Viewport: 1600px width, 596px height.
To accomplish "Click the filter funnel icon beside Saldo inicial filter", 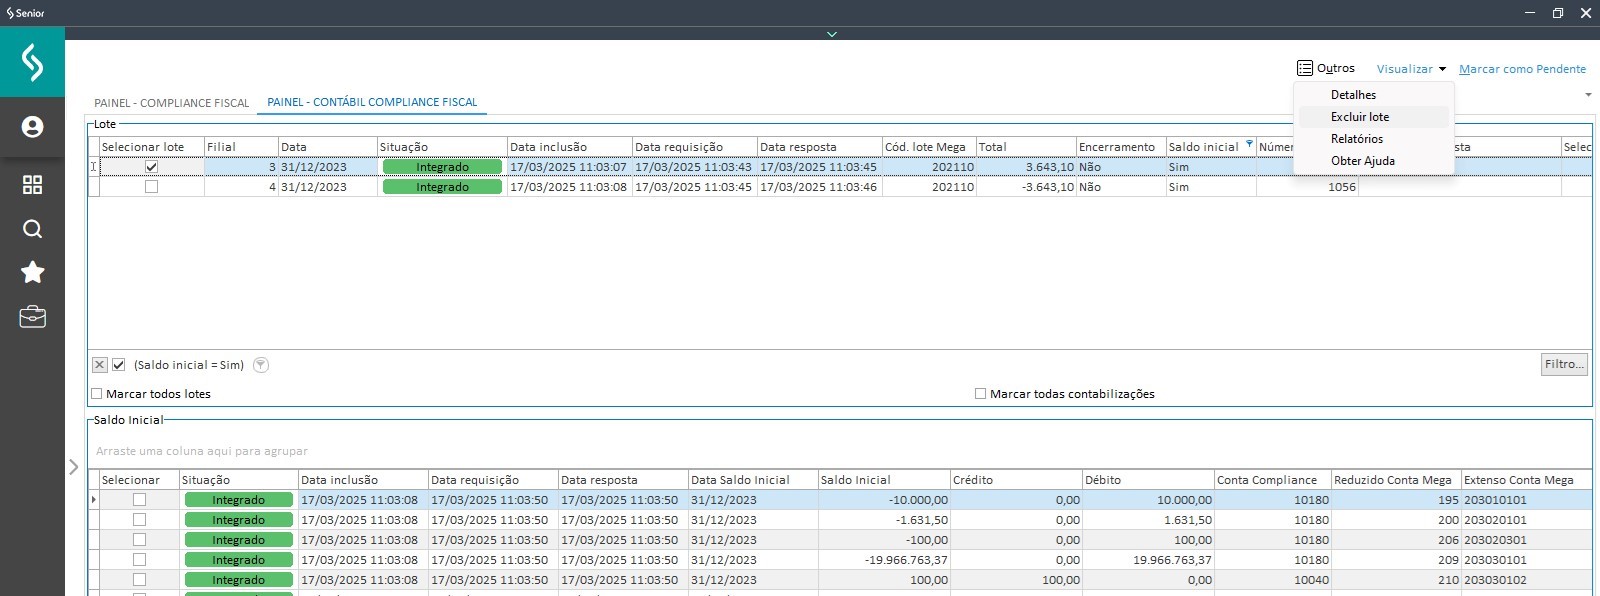I will coord(261,365).
